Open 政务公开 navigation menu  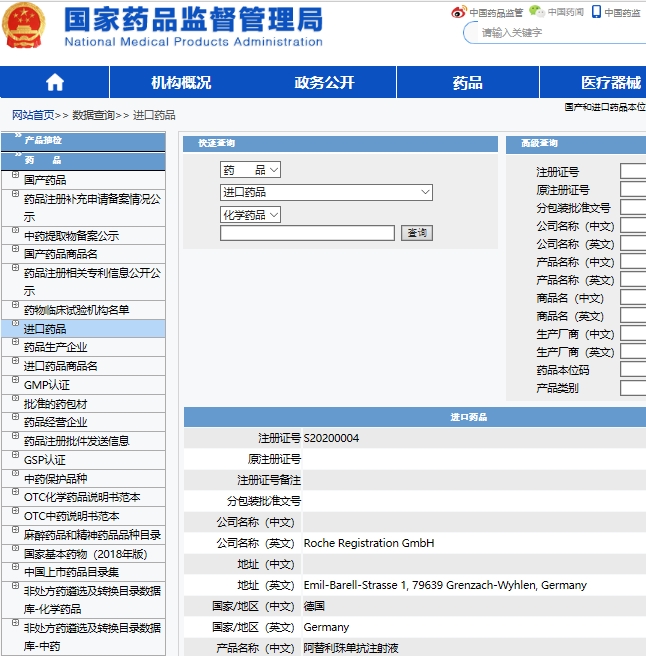pos(325,82)
